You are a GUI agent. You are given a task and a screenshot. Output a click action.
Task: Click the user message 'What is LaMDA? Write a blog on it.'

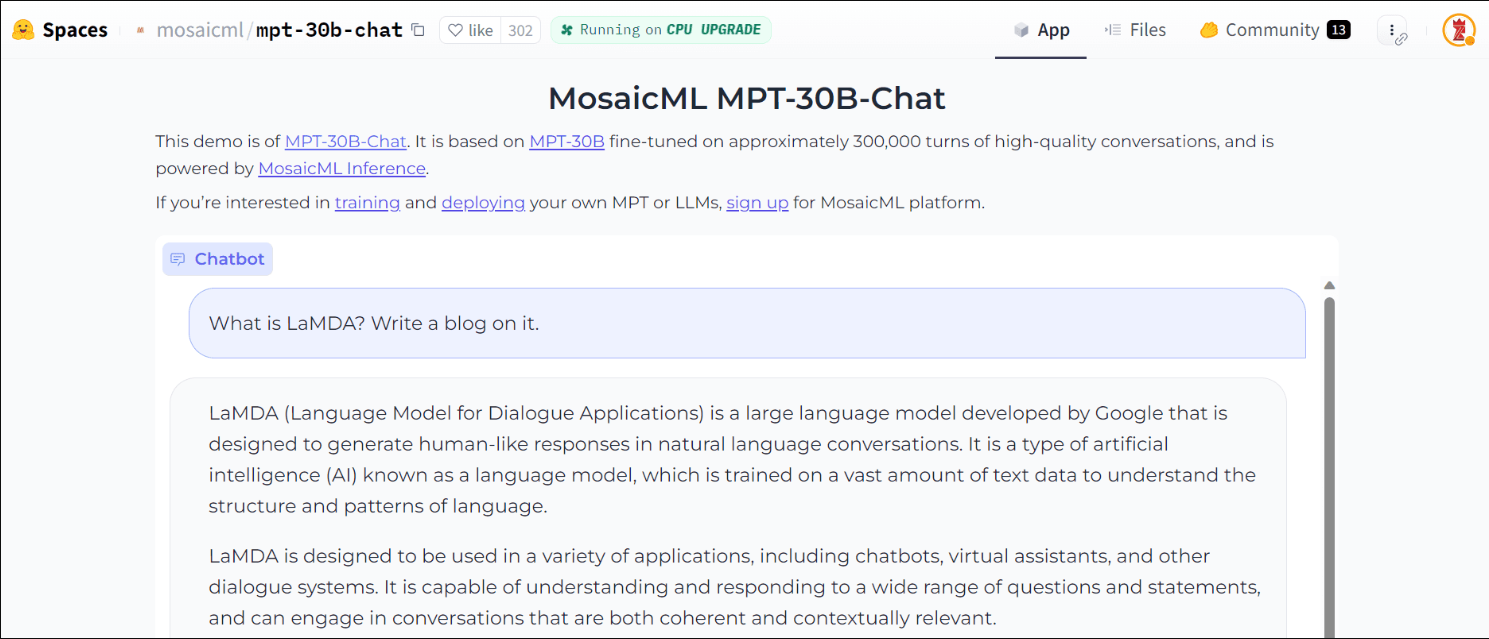tap(747, 323)
